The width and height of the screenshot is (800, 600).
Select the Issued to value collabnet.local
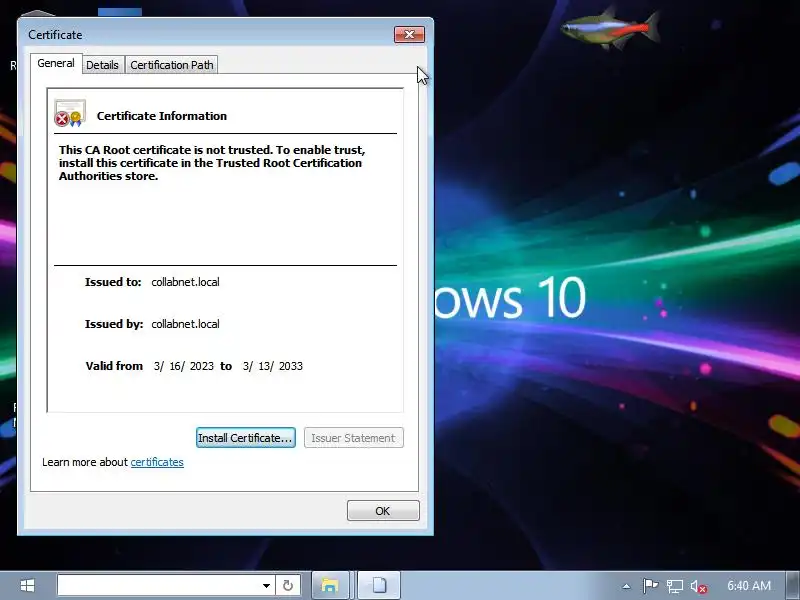(x=185, y=282)
